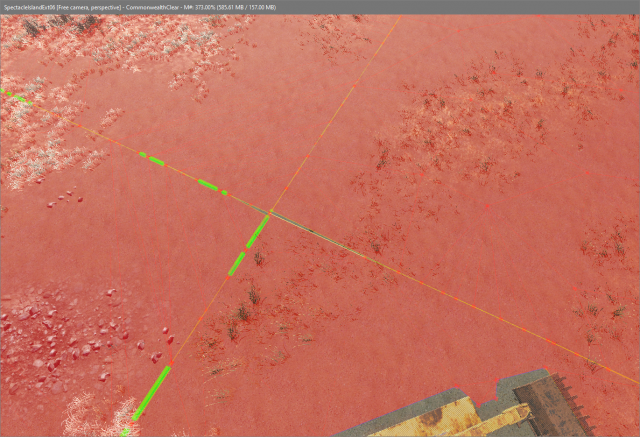Screen dimensions: 640x437
Task: Click the rock cluster on the left side
Action: pos(50,340)
